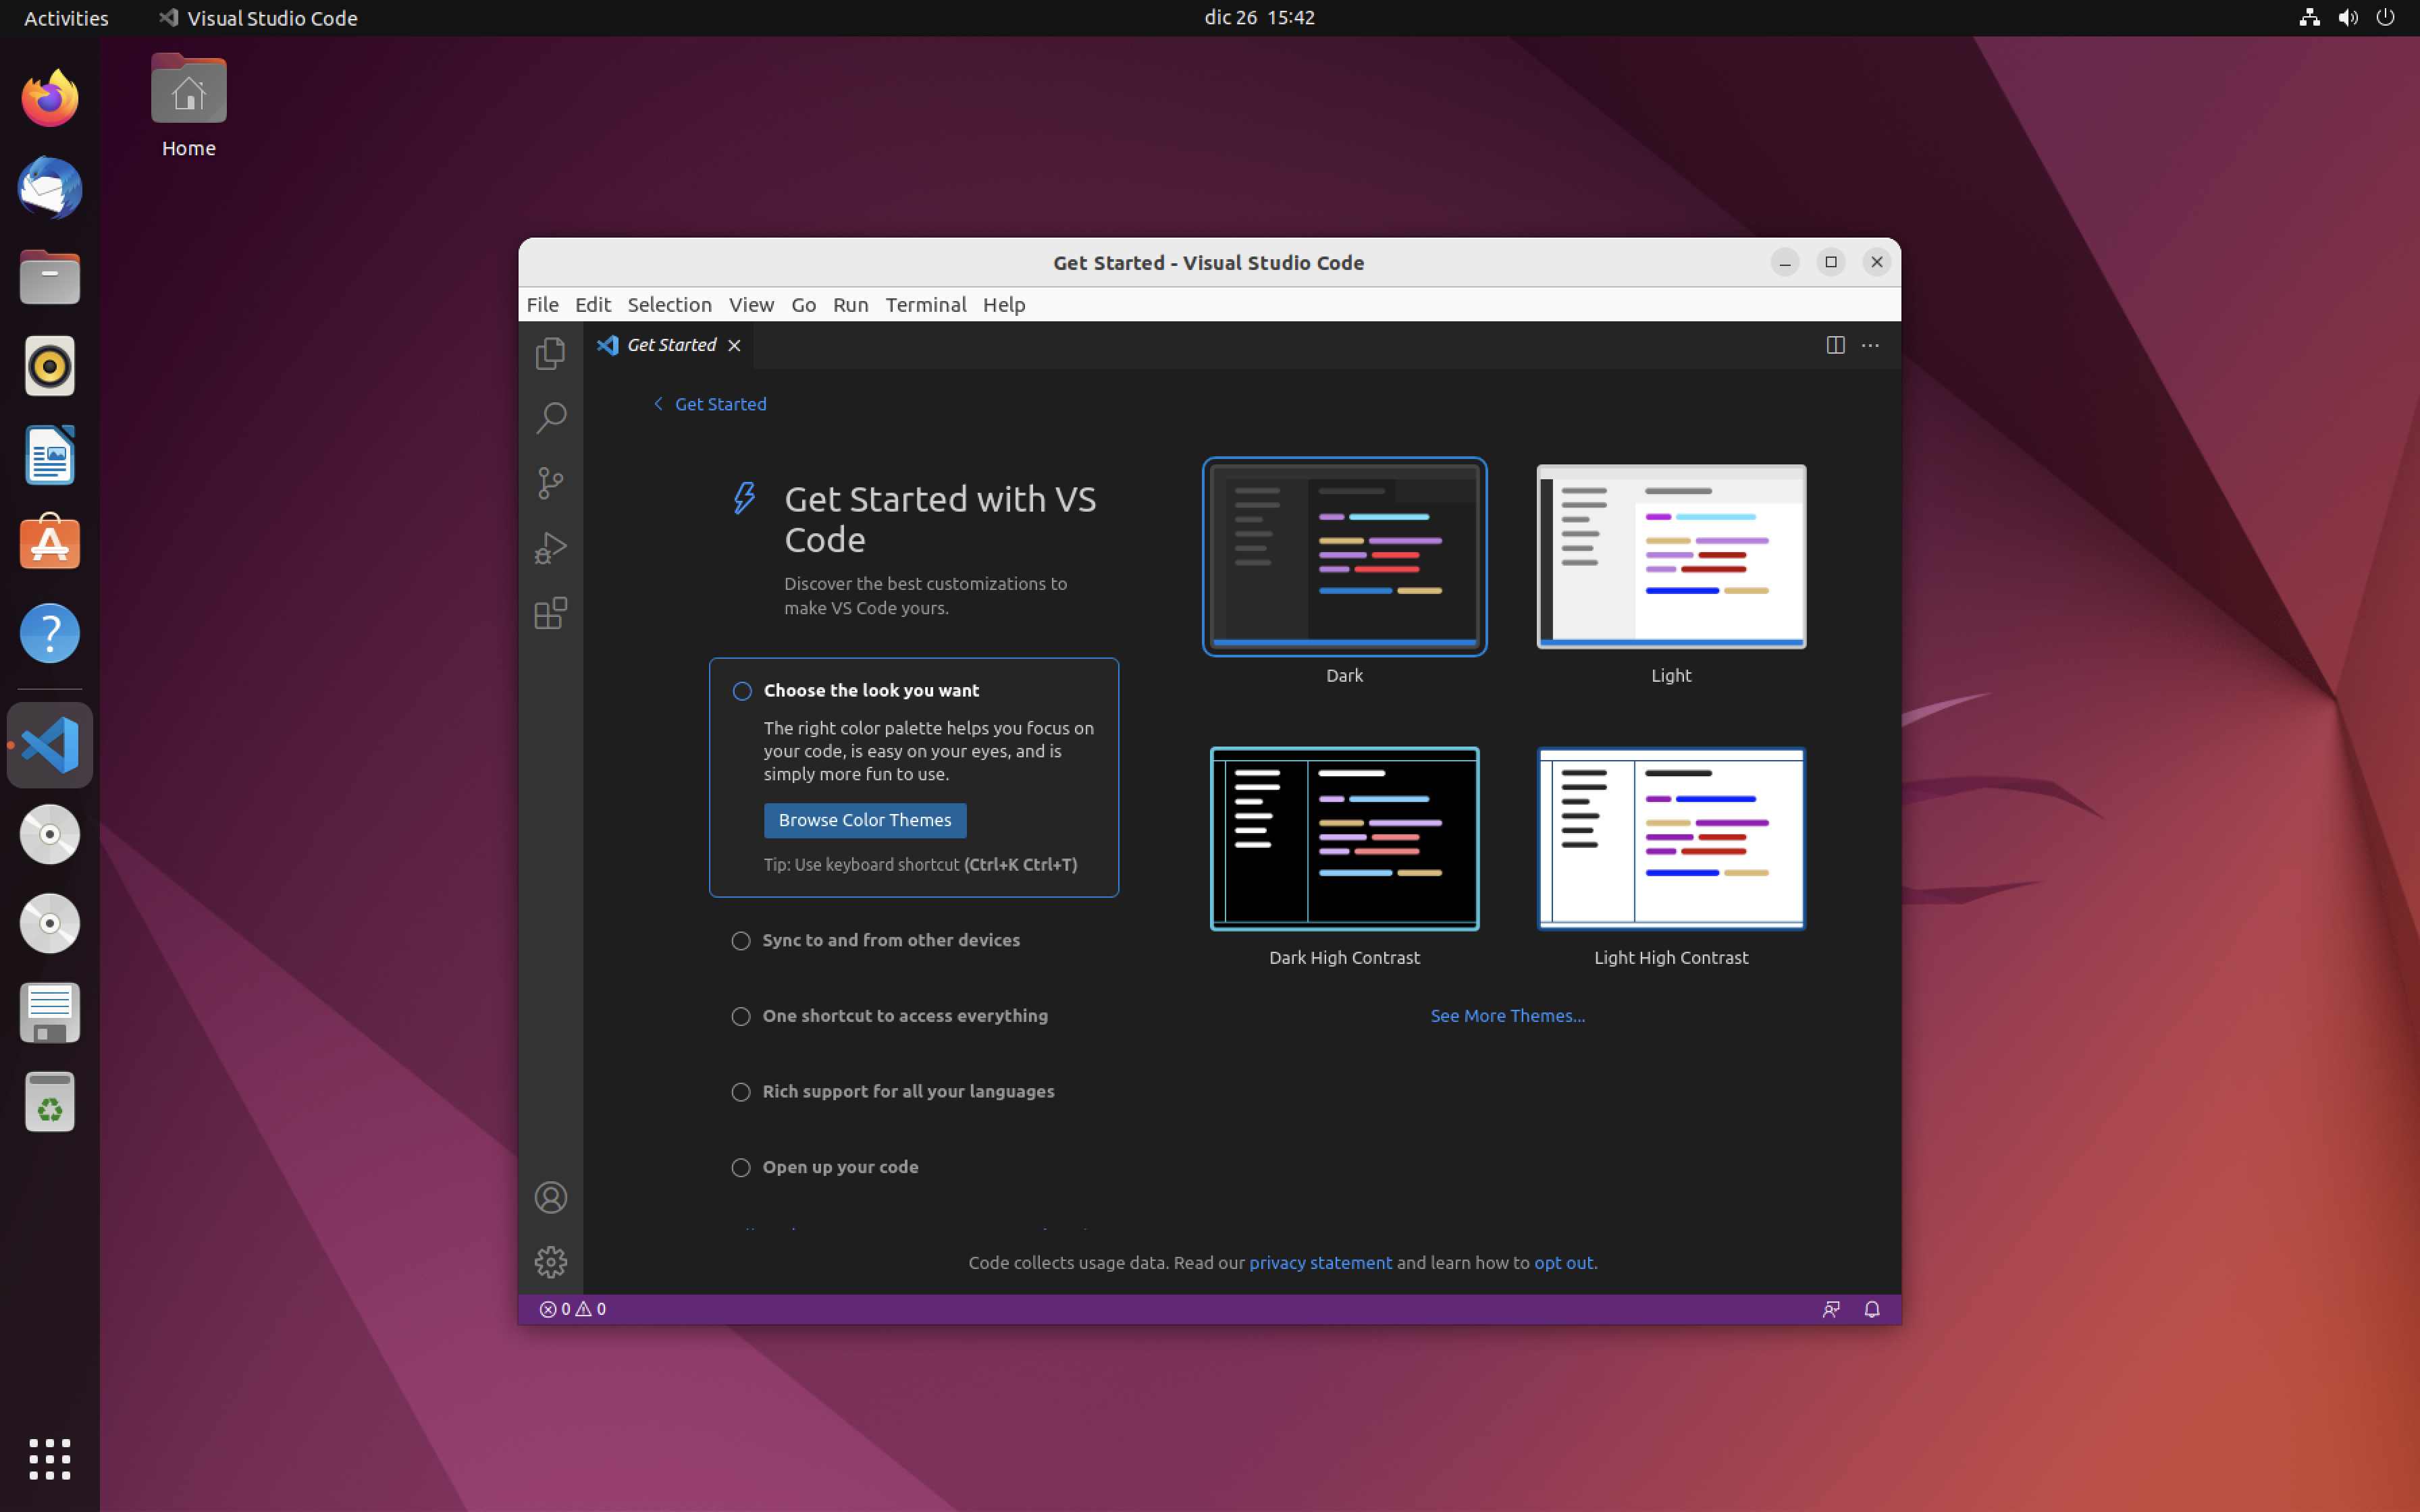The image size is (2420, 1512).
Task: Open the Run and Debug view
Action: coord(551,548)
